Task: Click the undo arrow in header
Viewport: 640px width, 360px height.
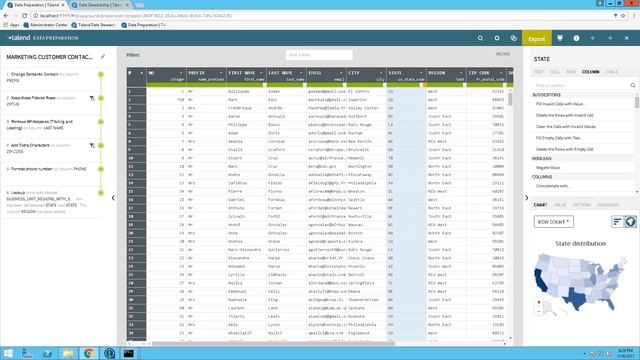Action: [593, 38]
